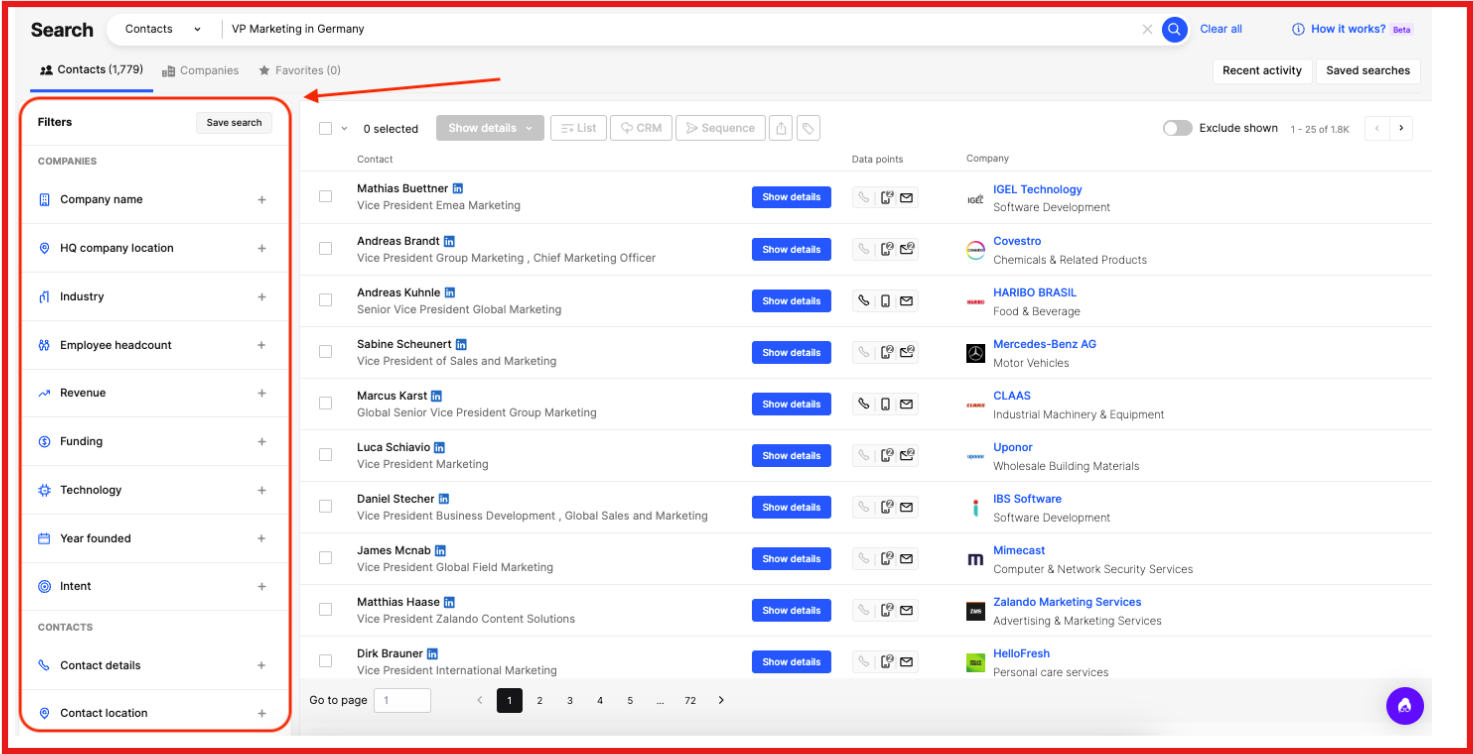Screen dimensions: 1473x754
Task: Open the email icon for Sabine Scheunert
Action: pos(906,352)
